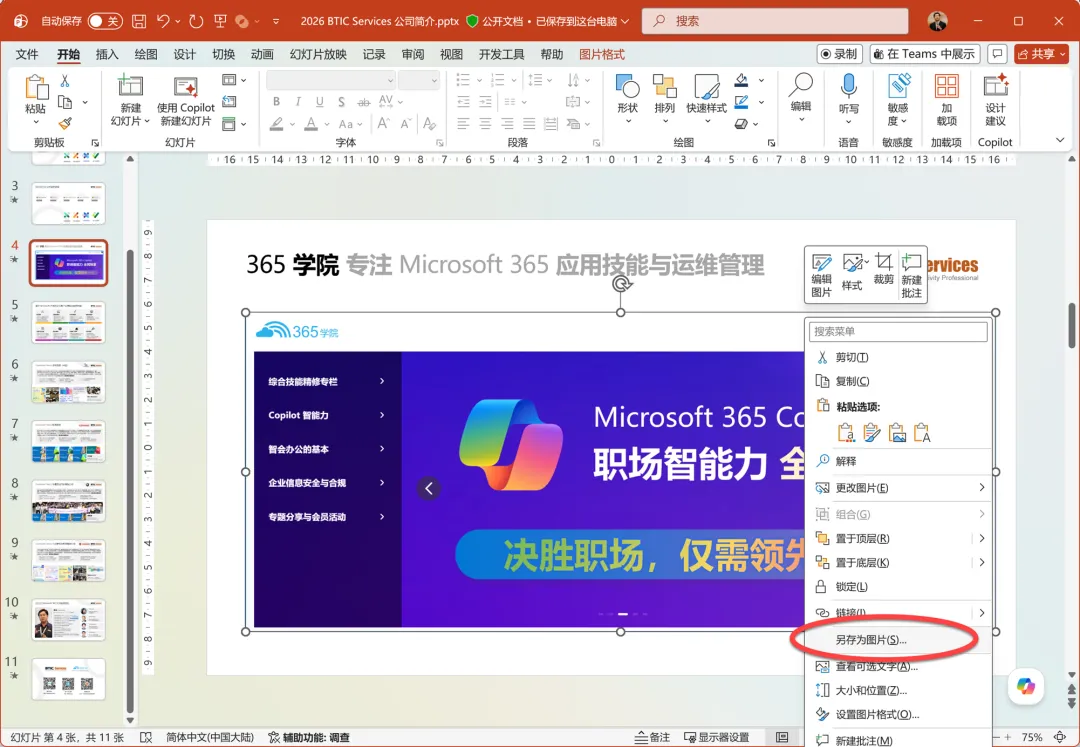
Task: Click 使用 Copilot 新建幻灯片 icon
Action: coord(186,87)
